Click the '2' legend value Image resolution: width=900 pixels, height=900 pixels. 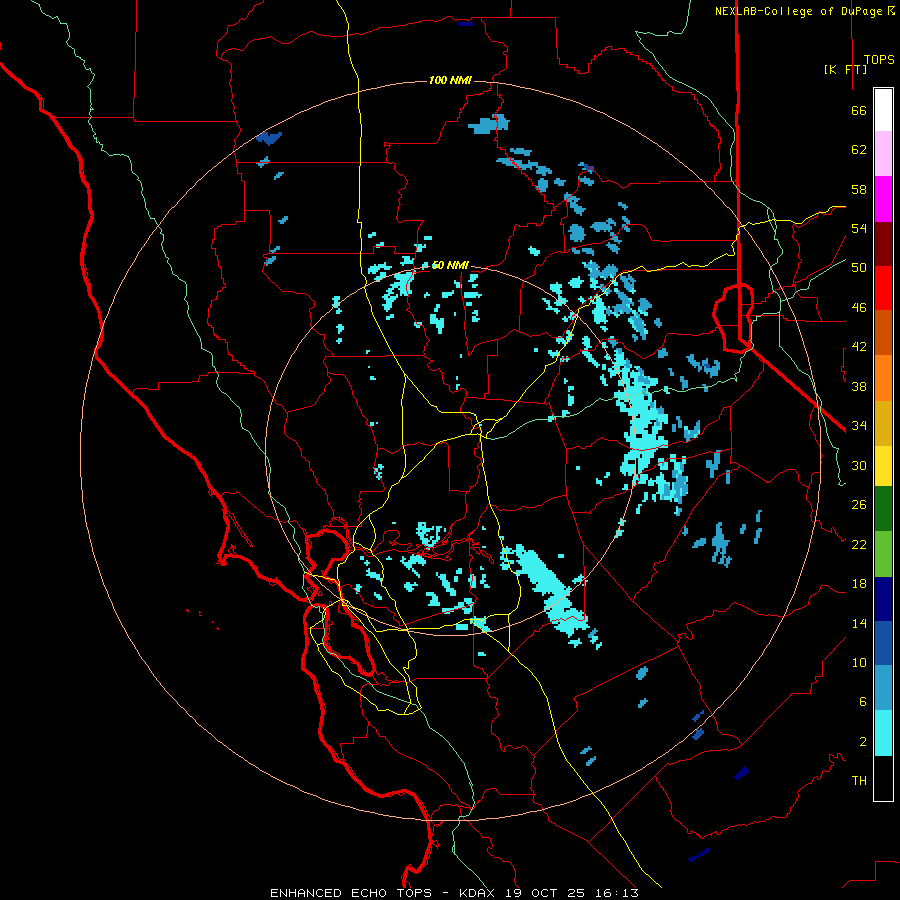tap(863, 742)
